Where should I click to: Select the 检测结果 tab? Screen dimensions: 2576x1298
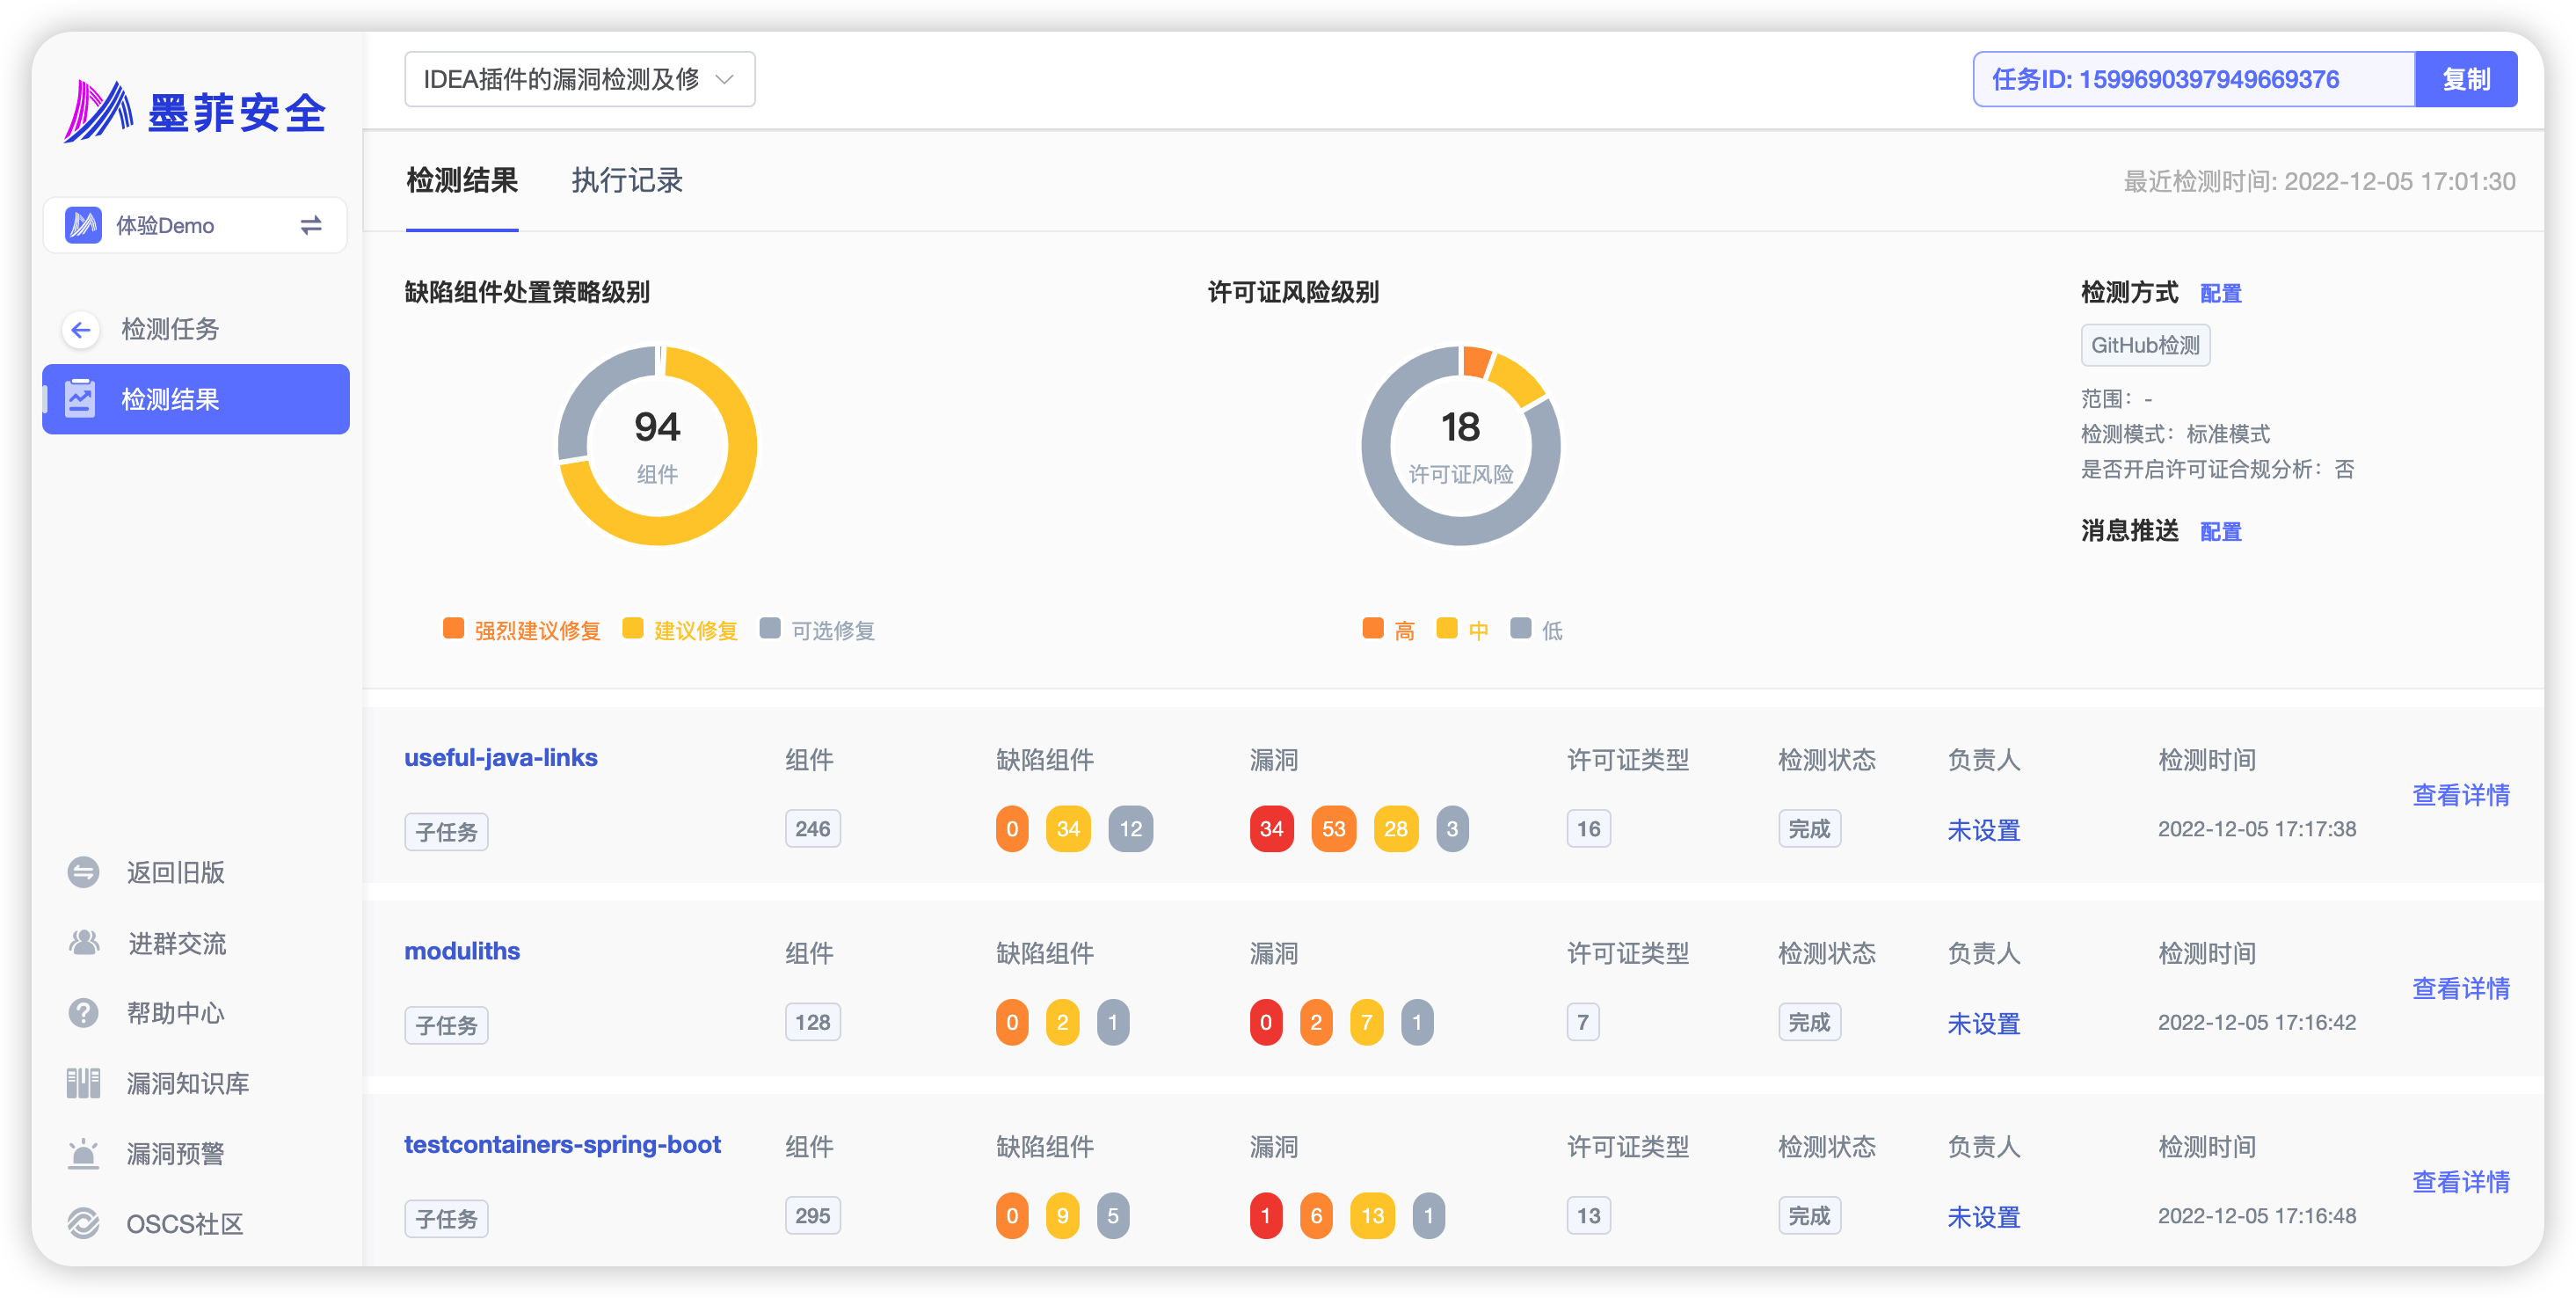pyautogui.click(x=462, y=181)
